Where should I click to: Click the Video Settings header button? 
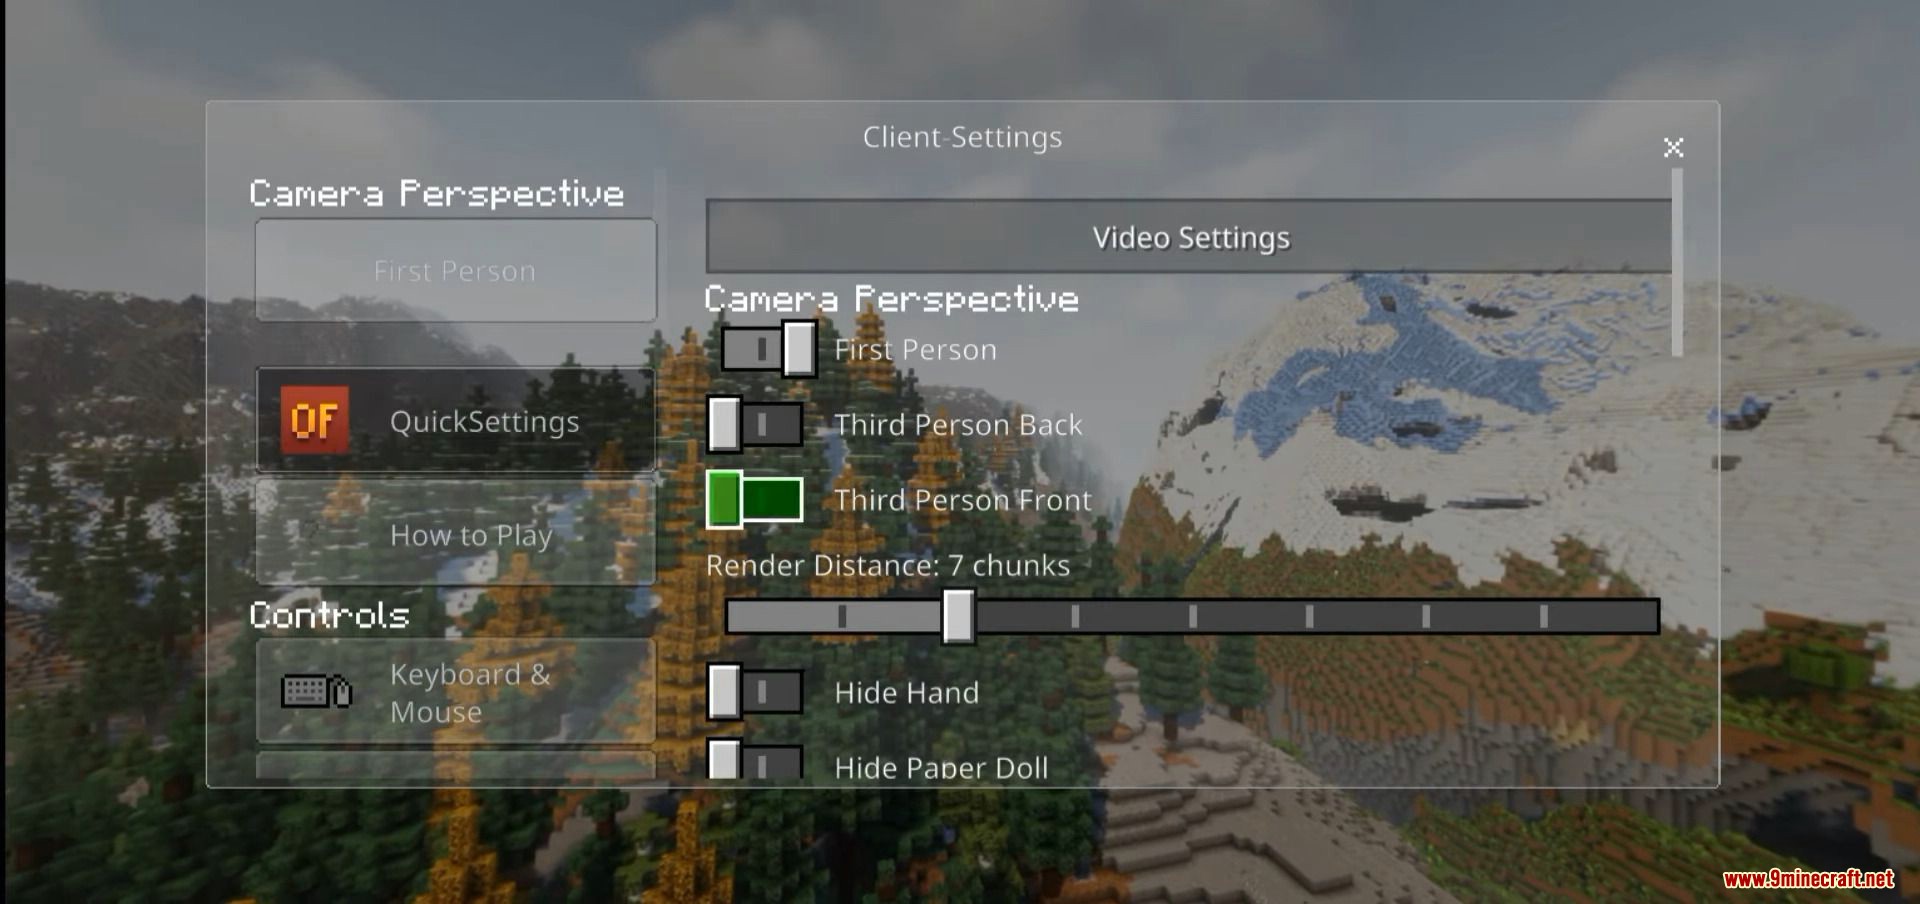[1189, 237]
